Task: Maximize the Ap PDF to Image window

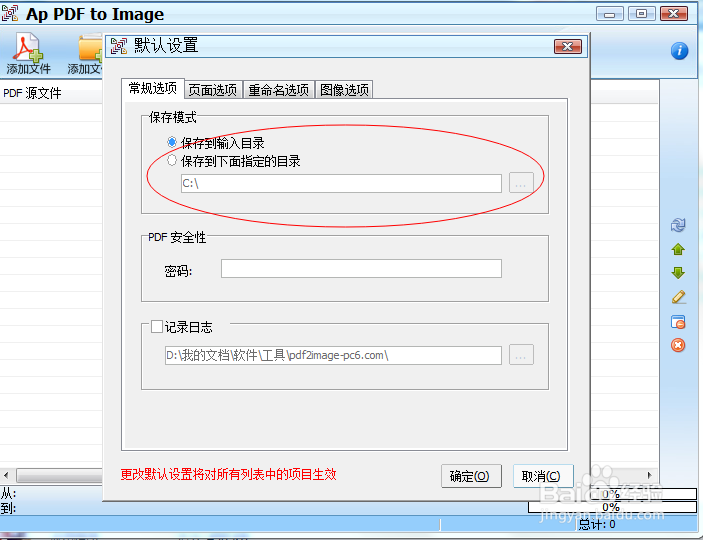Action: [x=642, y=13]
